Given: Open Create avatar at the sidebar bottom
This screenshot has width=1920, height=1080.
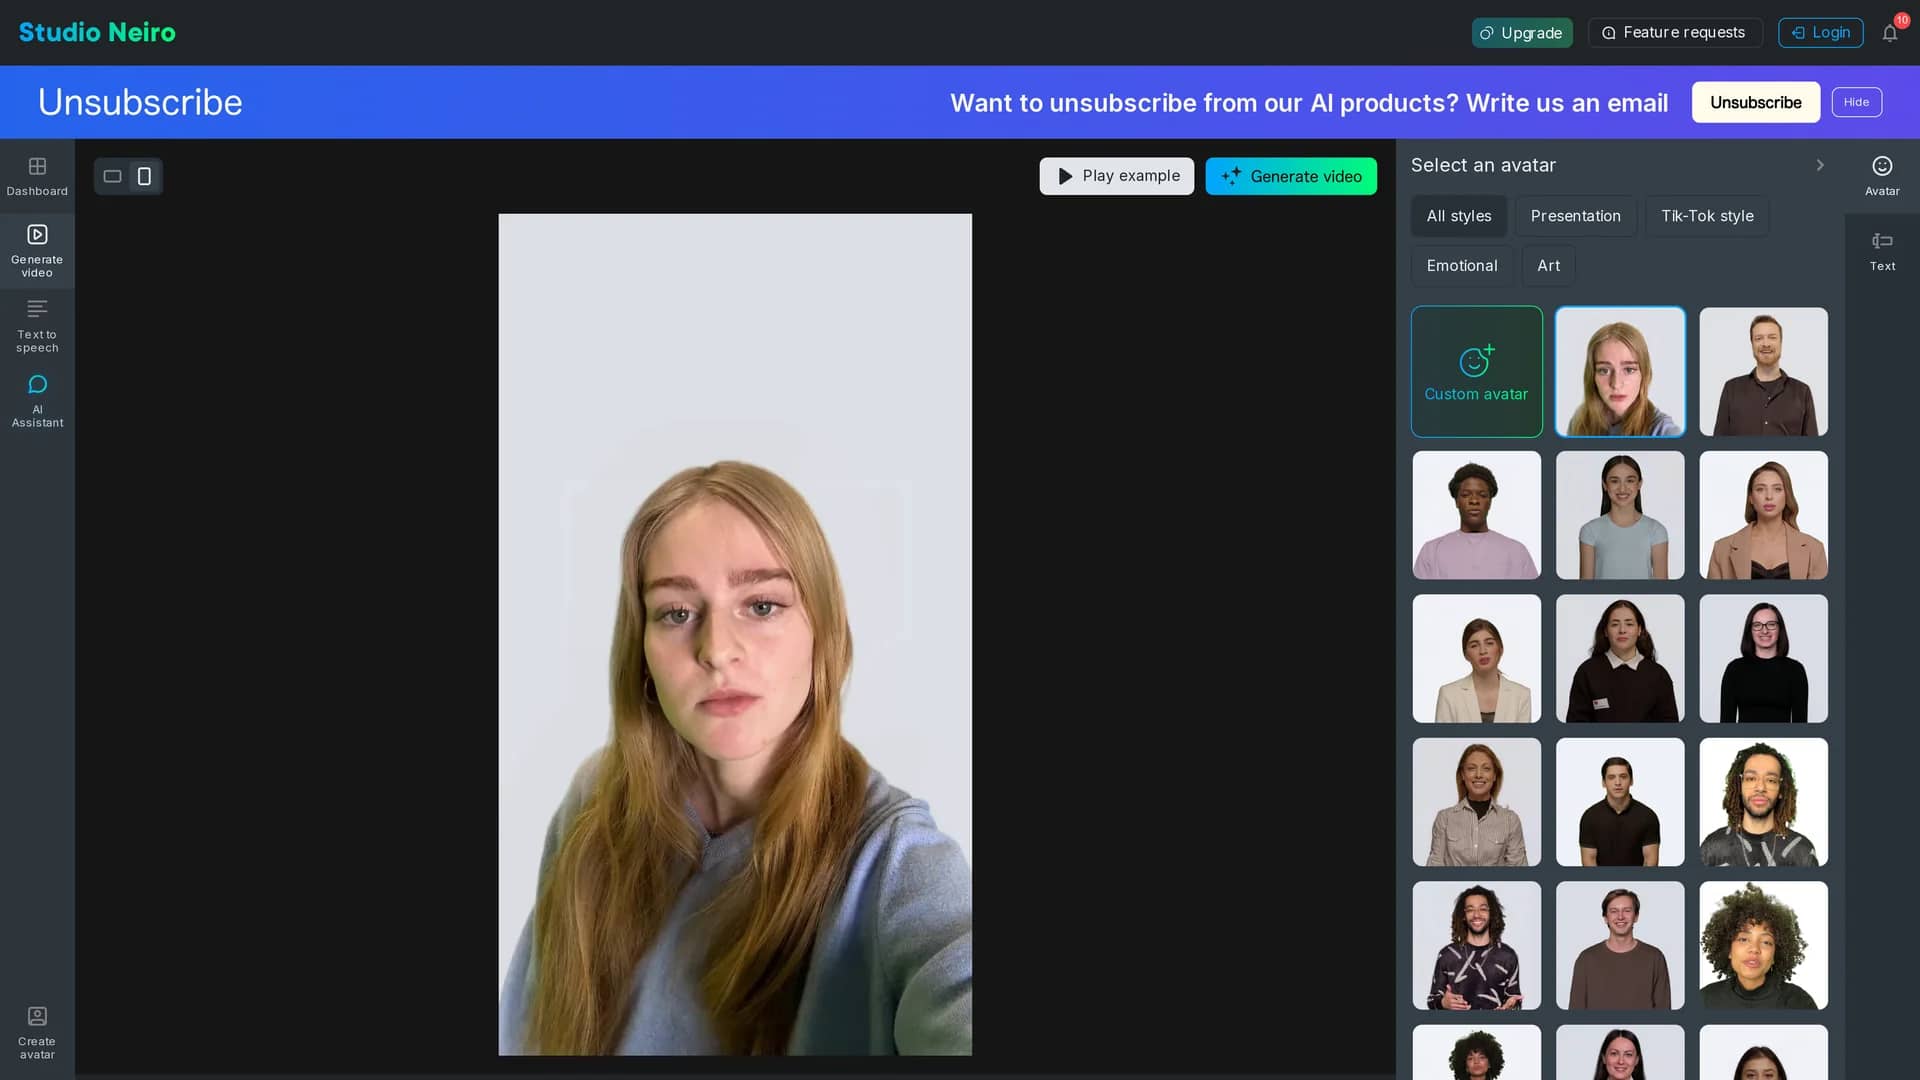Looking at the screenshot, I should 37,1033.
